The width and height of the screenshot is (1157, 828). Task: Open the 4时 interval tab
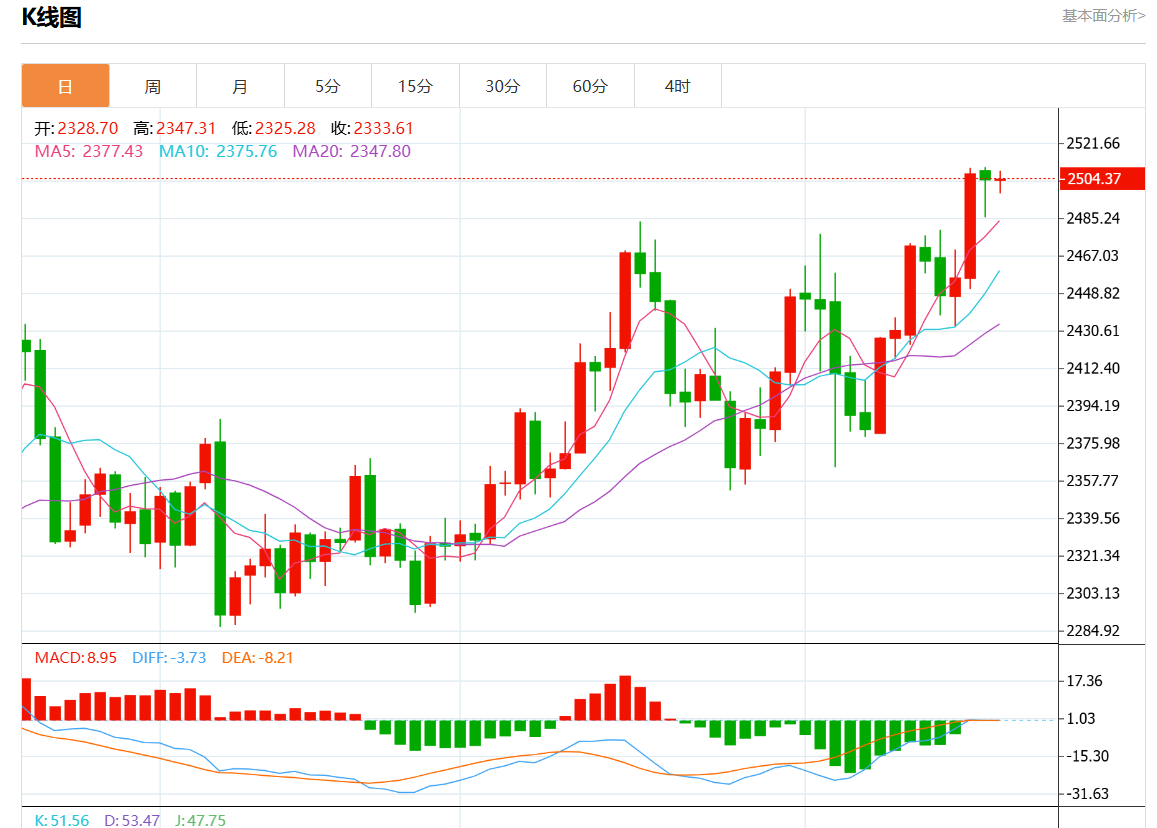click(x=677, y=86)
